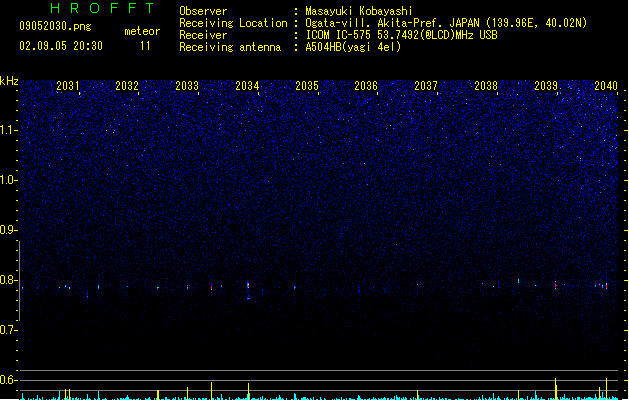The height and width of the screenshot is (400, 629).
Task: Click the 2035 time marker
Action: pos(307,86)
